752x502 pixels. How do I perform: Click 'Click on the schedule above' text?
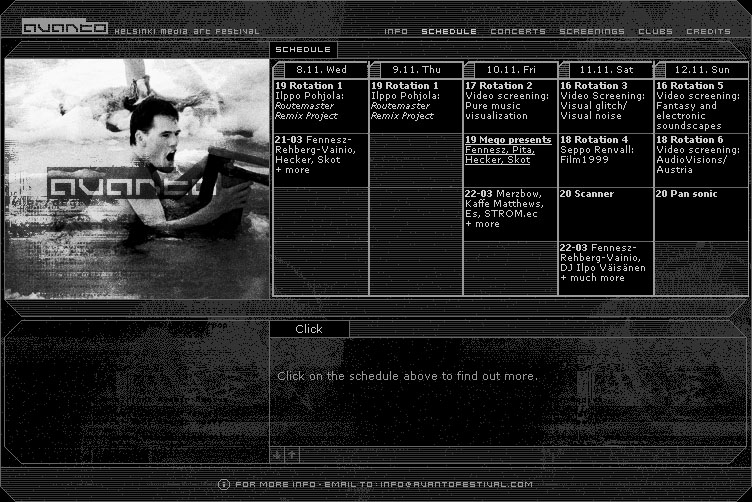pos(408,376)
